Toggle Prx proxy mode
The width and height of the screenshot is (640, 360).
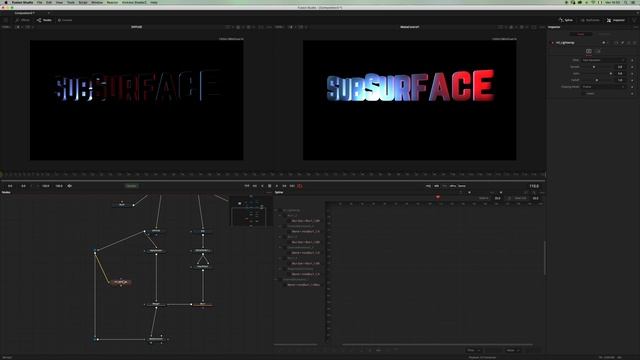444,186
